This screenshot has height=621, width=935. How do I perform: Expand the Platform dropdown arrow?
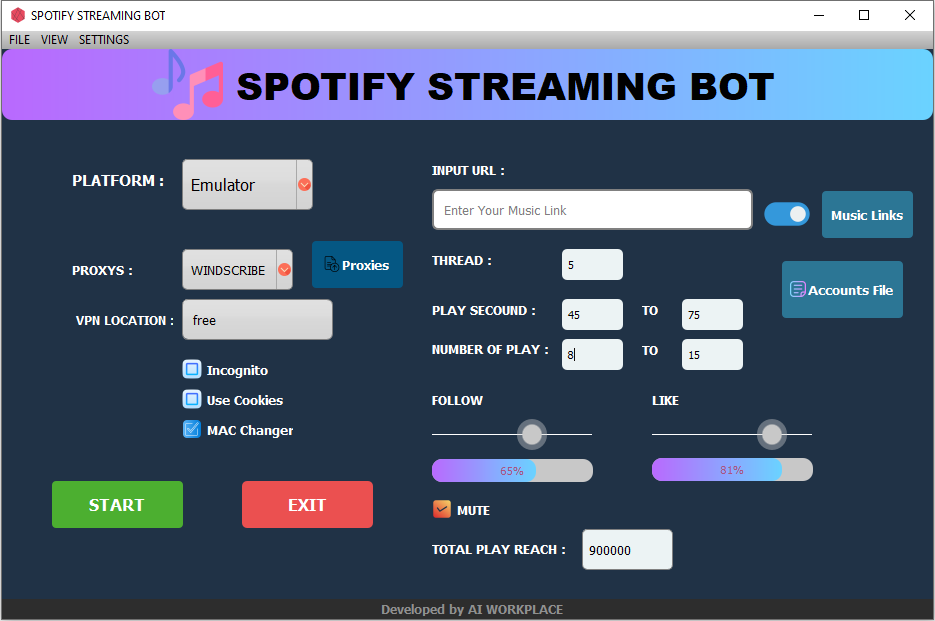304,184
